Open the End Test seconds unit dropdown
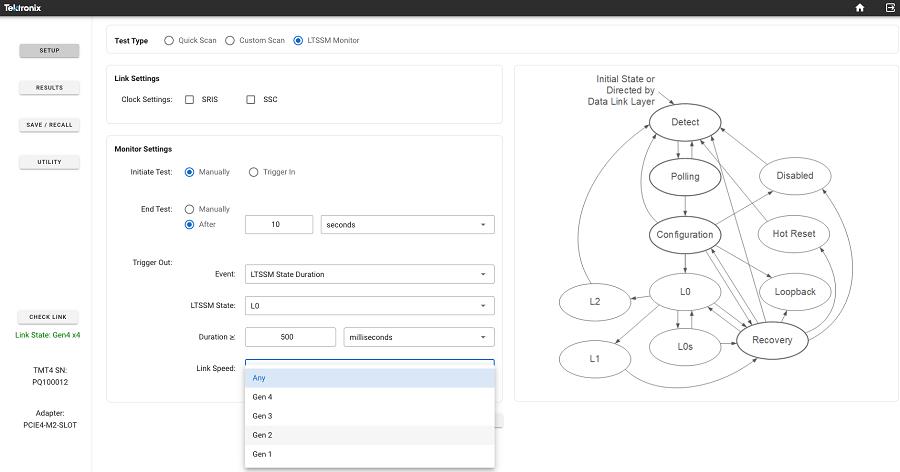The width and height of the screenshot is (900, 472). (406, 225)
